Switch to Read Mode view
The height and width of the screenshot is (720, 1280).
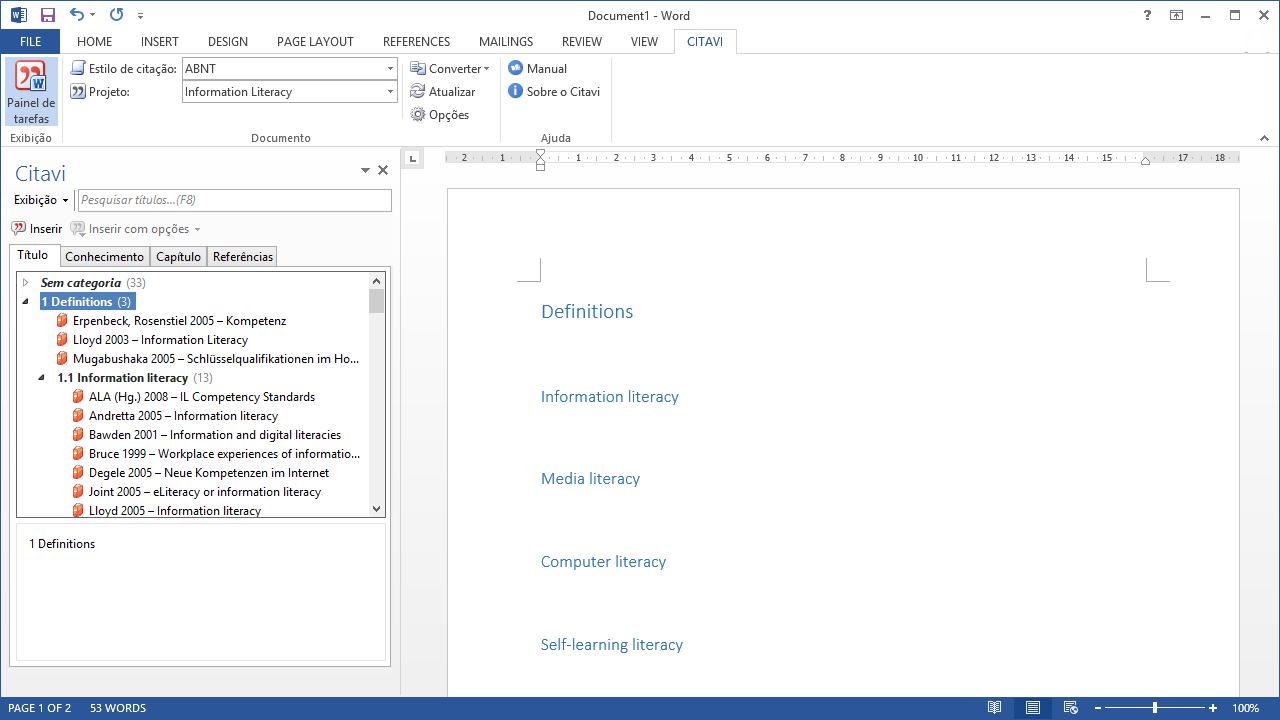point(994,708)
